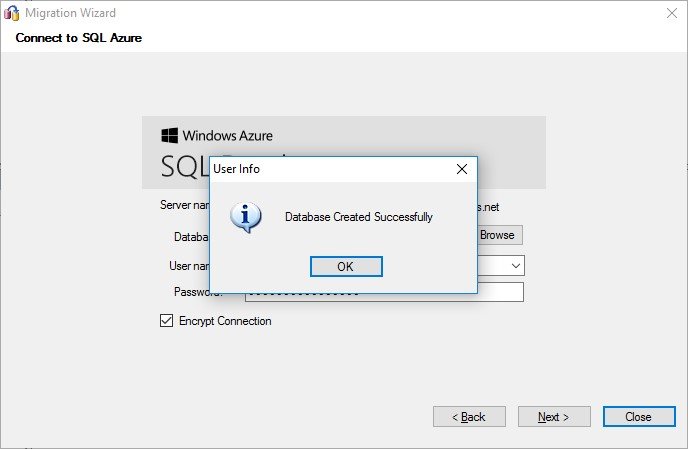Click the "Encrypt Connection" label
Viewport: 688px width, 449px height.
[225, 321]
